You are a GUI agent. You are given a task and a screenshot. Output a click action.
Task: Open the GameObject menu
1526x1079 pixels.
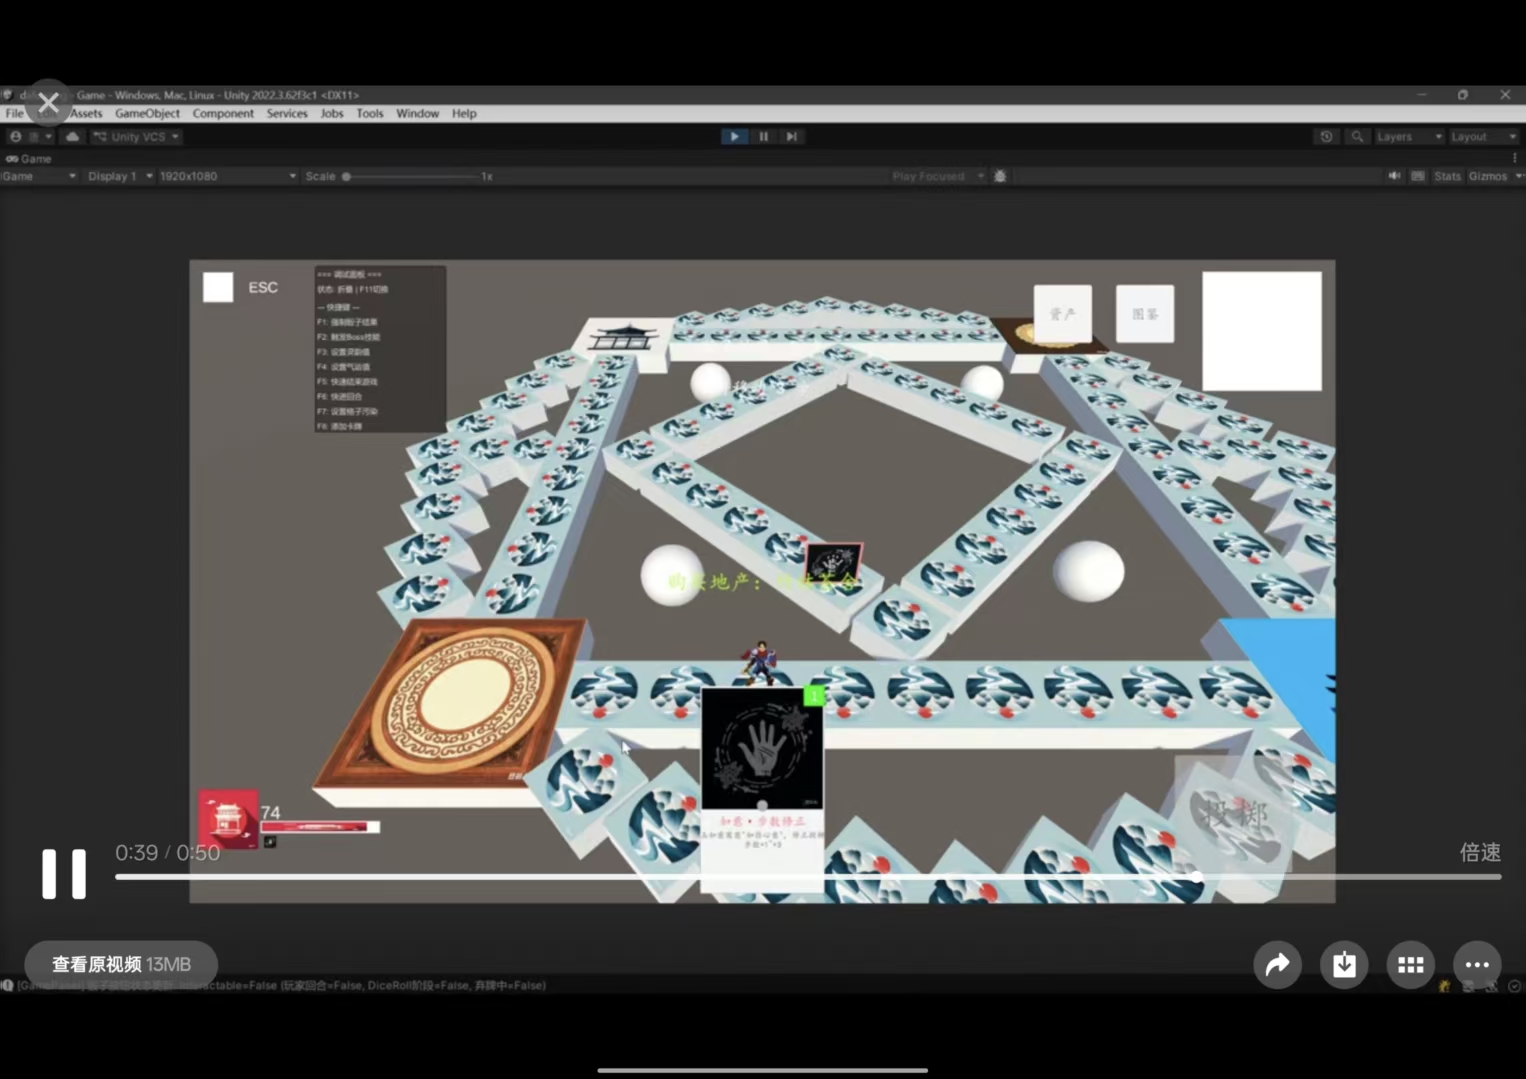pos(147,114)
